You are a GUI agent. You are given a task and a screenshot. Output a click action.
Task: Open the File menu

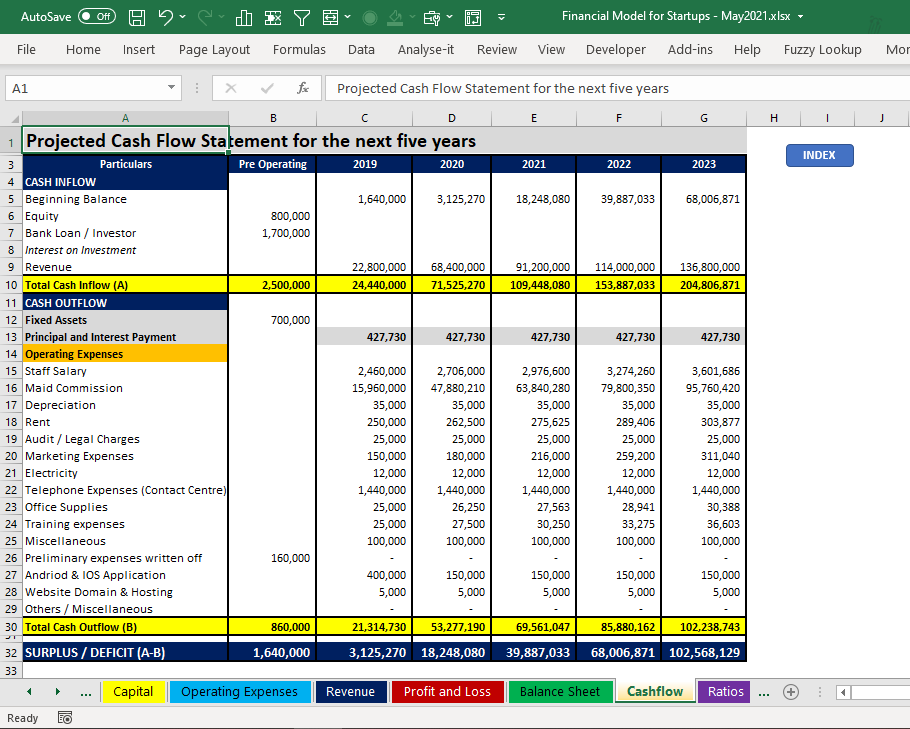(26, 50)
